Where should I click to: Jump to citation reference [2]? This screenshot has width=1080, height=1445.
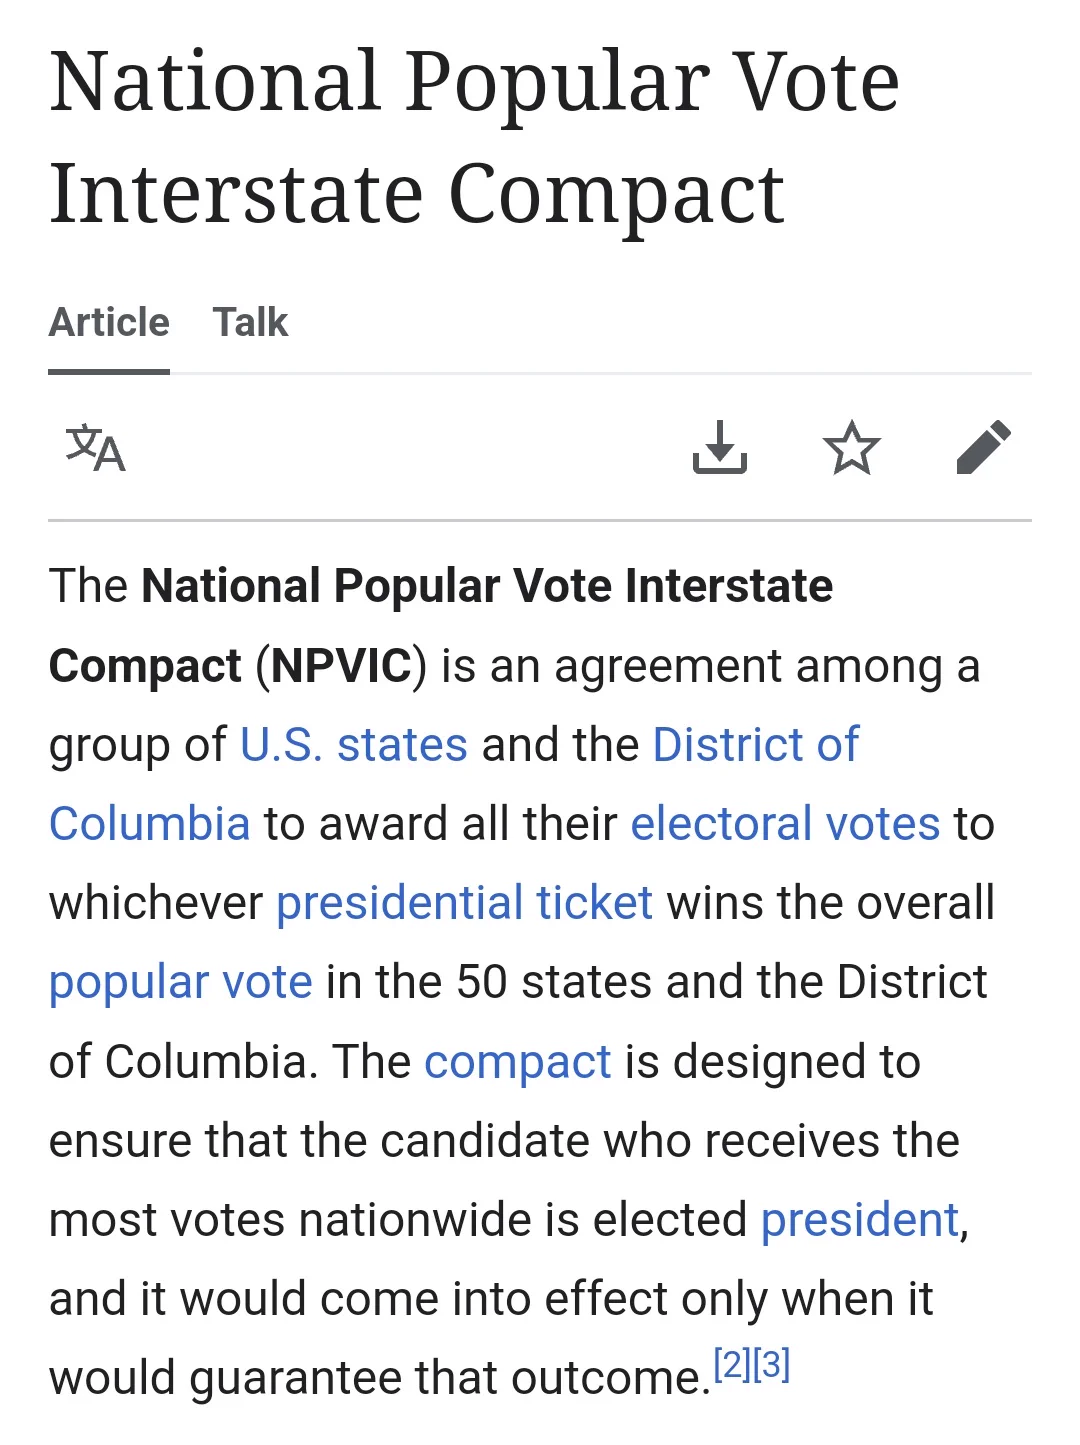point(732,1364)
